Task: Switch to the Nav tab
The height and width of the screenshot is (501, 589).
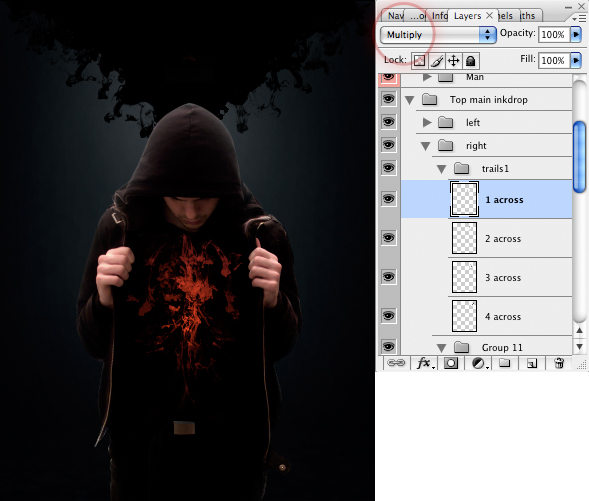Action: coord(396,16)
